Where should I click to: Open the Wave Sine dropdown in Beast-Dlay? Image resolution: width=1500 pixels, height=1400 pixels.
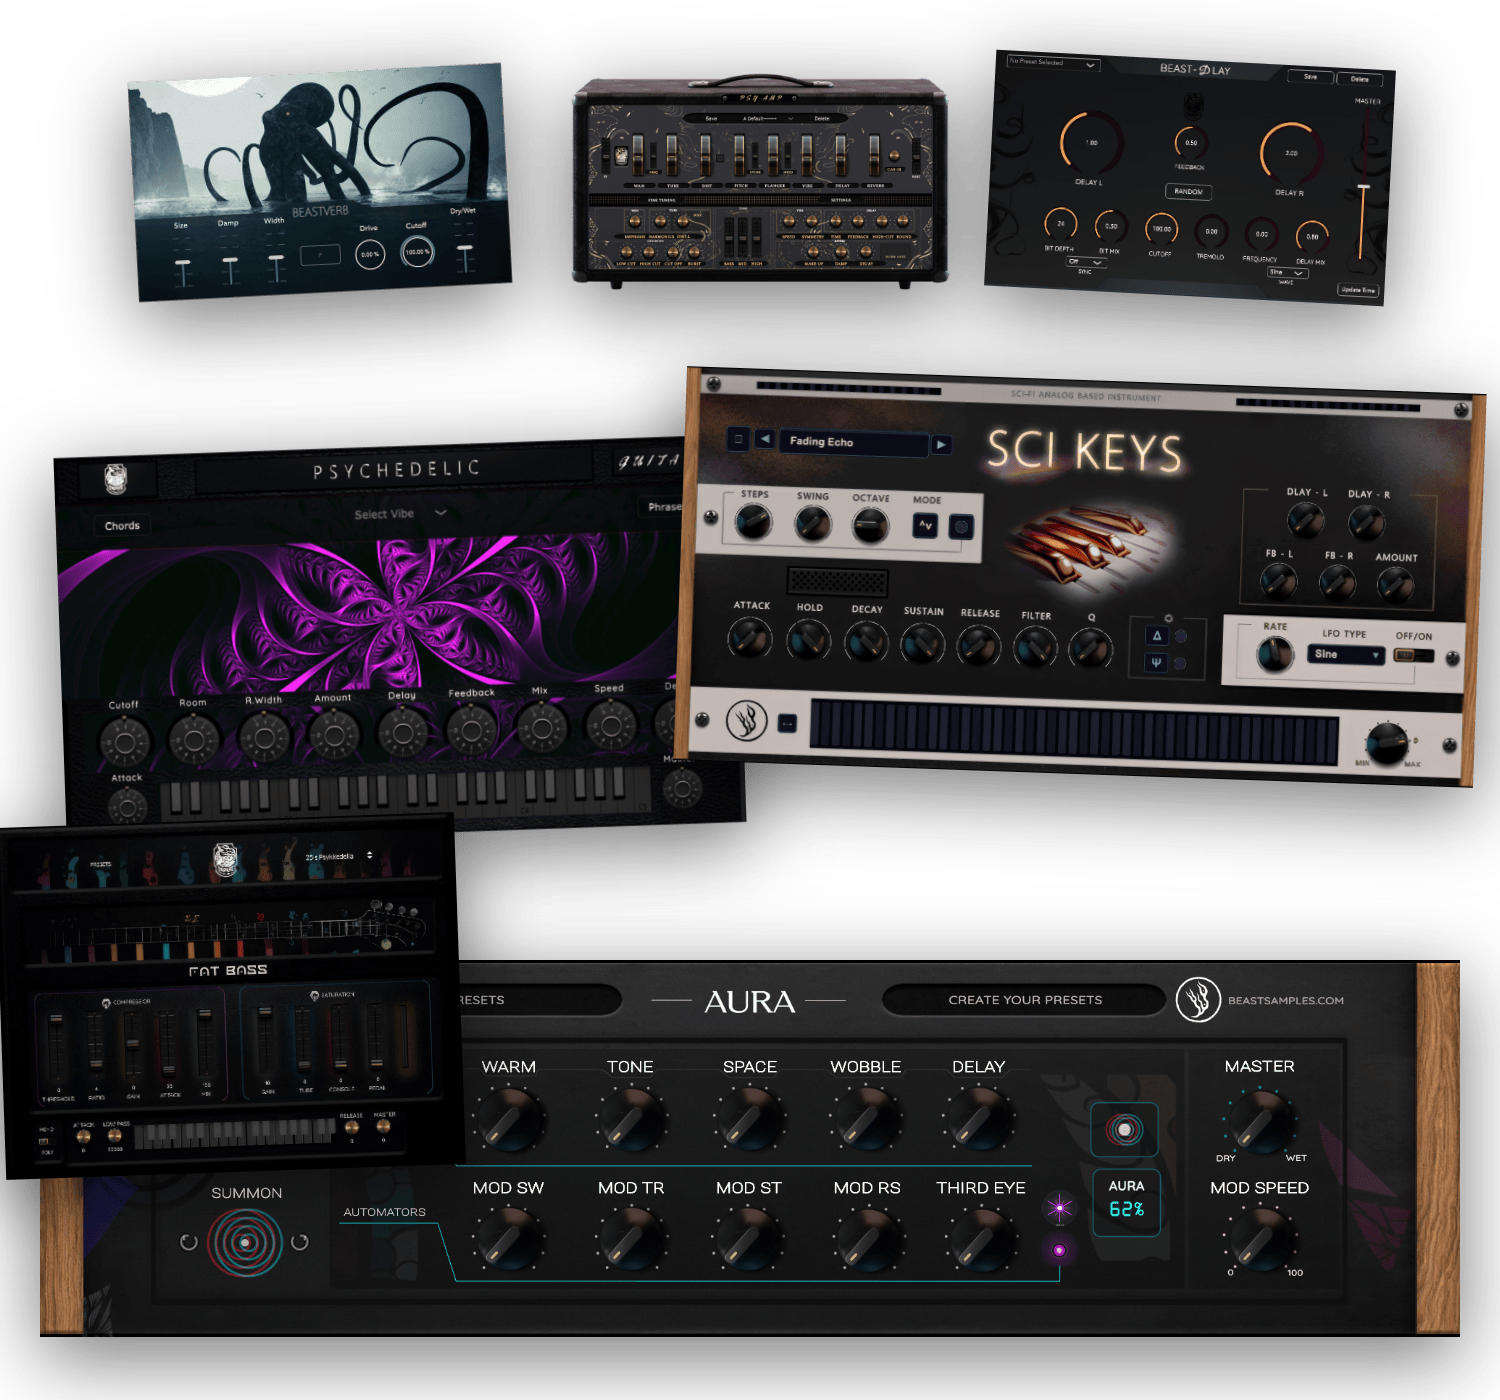(x=1287, y=272)
